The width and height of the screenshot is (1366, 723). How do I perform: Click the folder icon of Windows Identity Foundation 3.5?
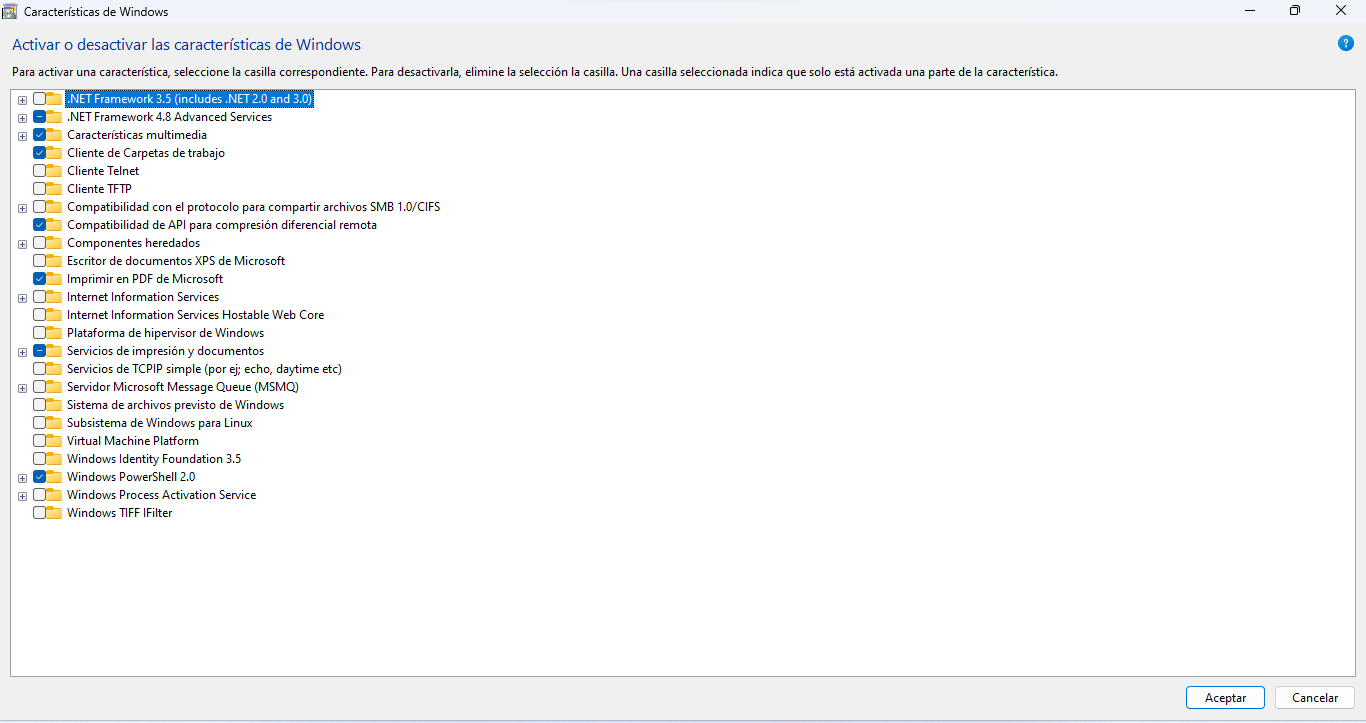tap(54, 459)
